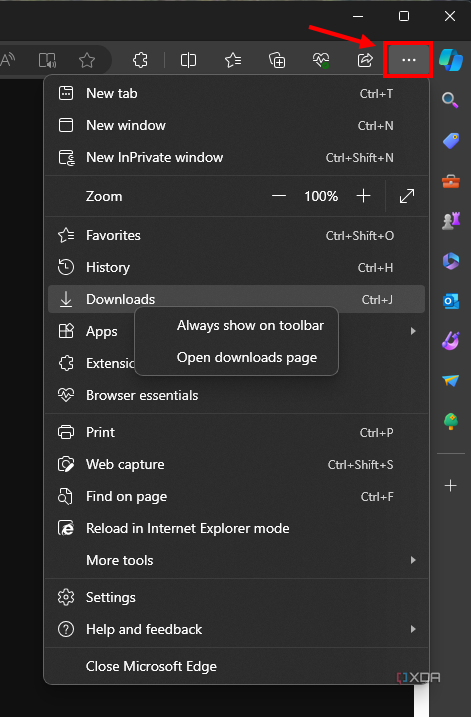The image size is (471, 717).
Task: Open sidebar Outlook icon
Action: point(451,301)
